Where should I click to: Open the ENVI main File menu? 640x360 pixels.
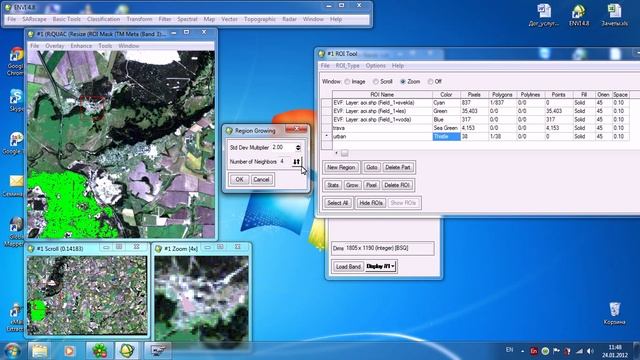pyautogui.click(x=11, y=19)
